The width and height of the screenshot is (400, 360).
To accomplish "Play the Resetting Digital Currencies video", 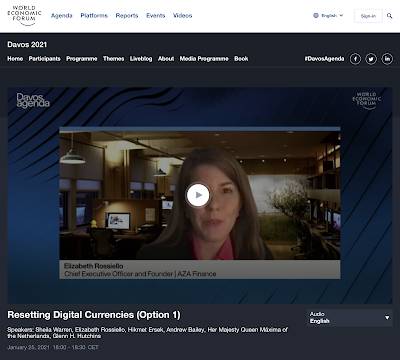I will click(198, 195).
